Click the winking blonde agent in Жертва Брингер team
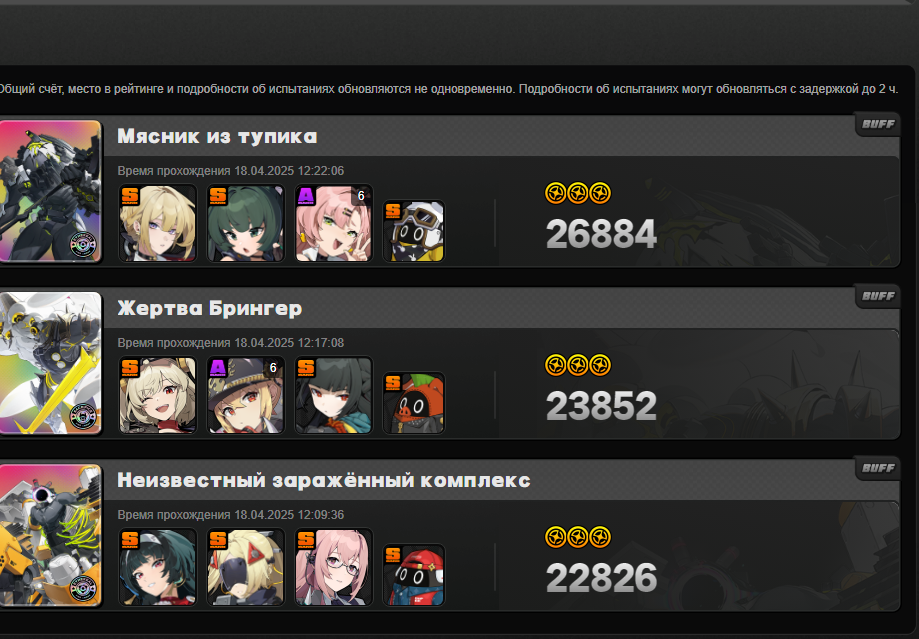Viewport: 919px width, 639px height. point(158,395)
